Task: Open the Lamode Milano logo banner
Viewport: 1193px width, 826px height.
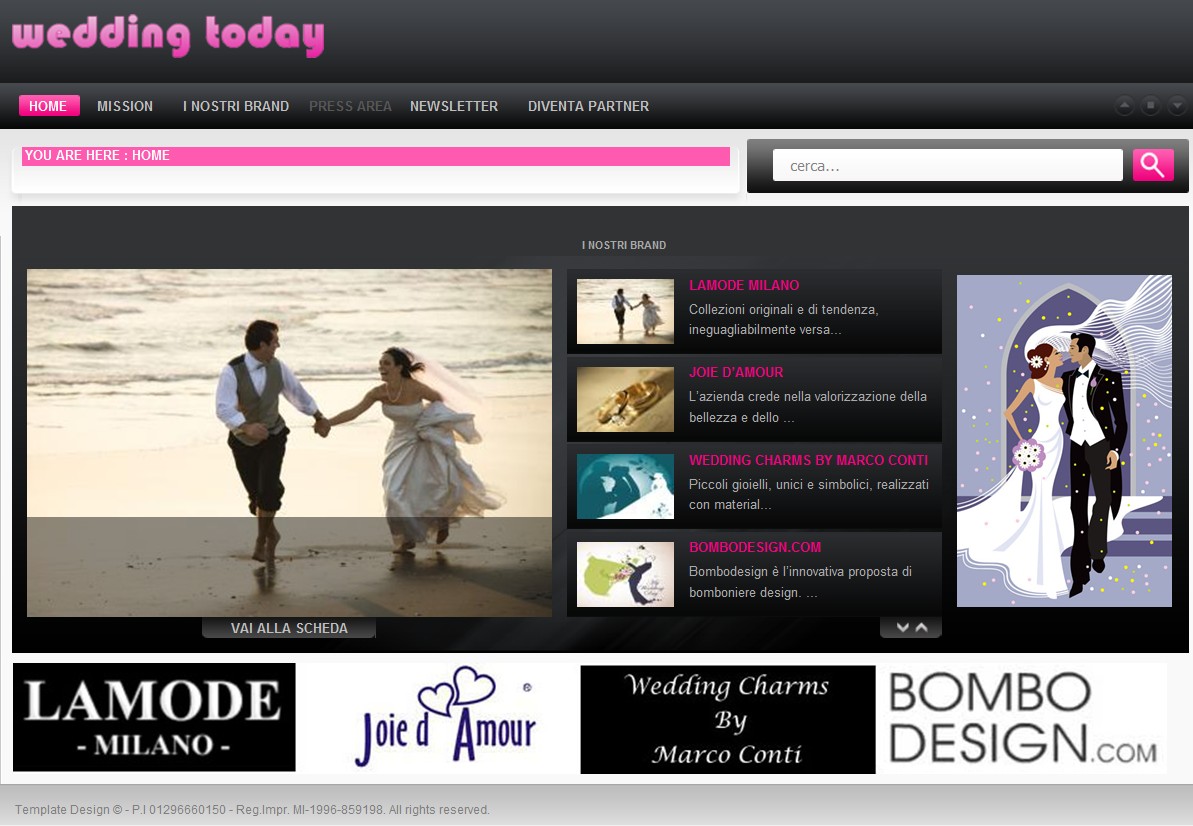Action: [154, 717]
